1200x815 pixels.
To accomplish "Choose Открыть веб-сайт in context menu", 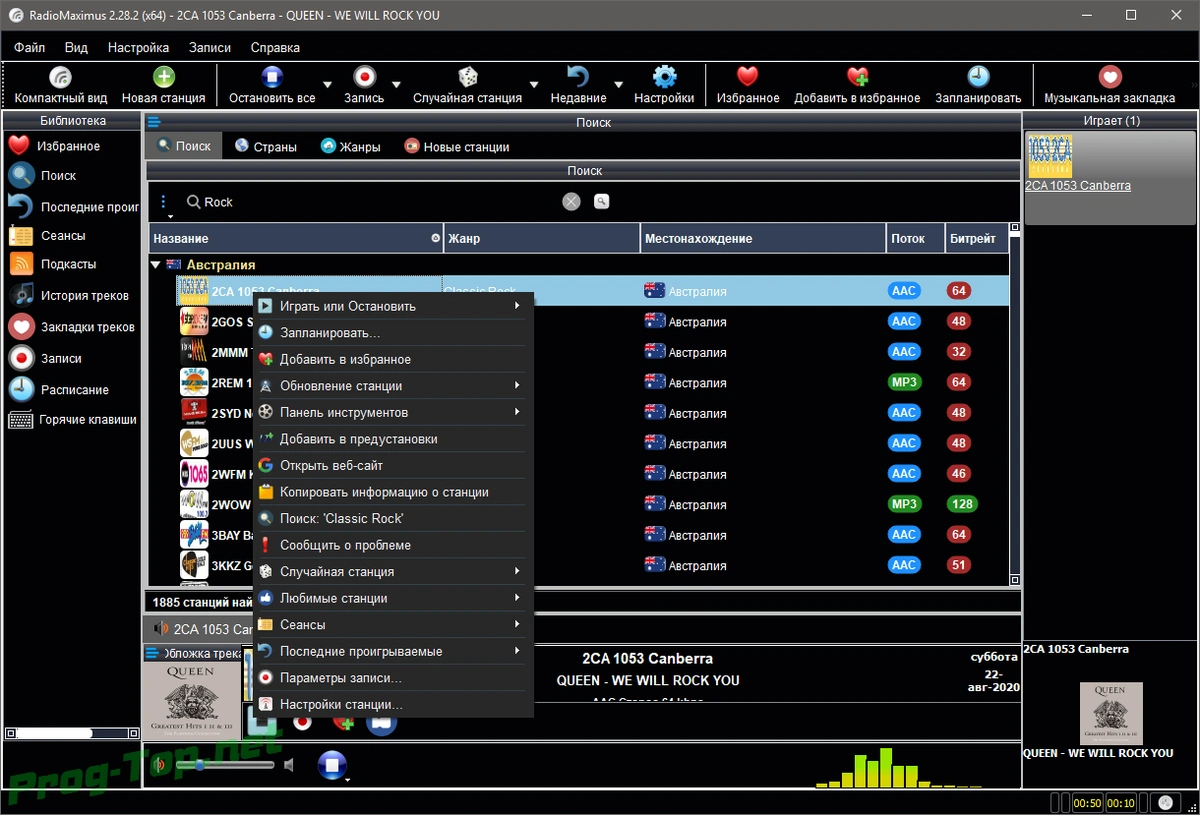I will (x=393, y=465).
